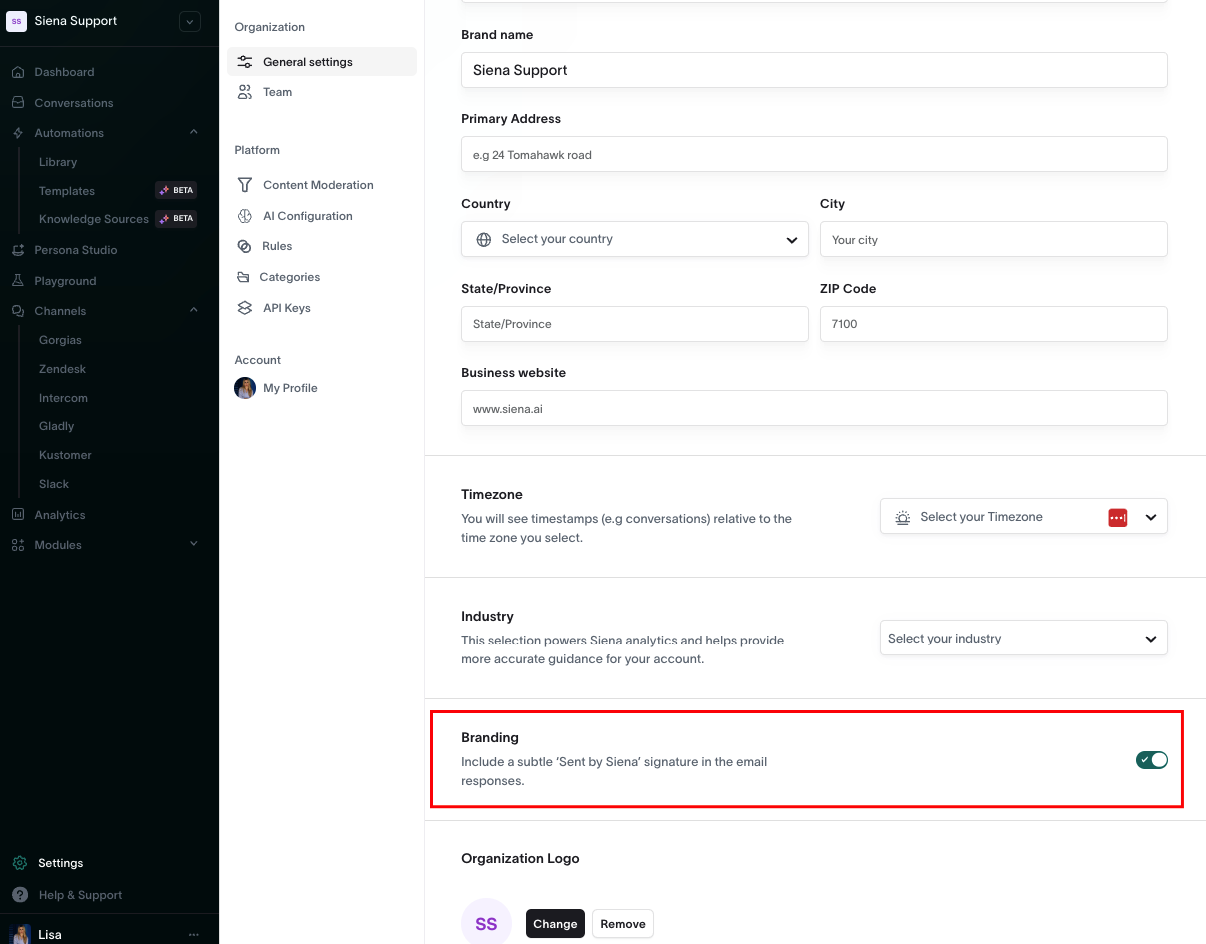This screenshot has width=1206, height=944.
Task: Open the Conversations link in sidebar
Action: tap(74, 103)
